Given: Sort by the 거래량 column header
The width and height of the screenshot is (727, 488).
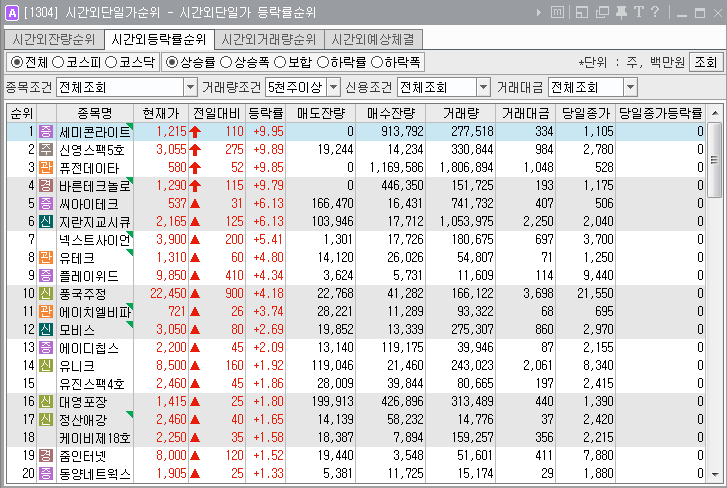Looking at the screenshot, I should (460, 113).
